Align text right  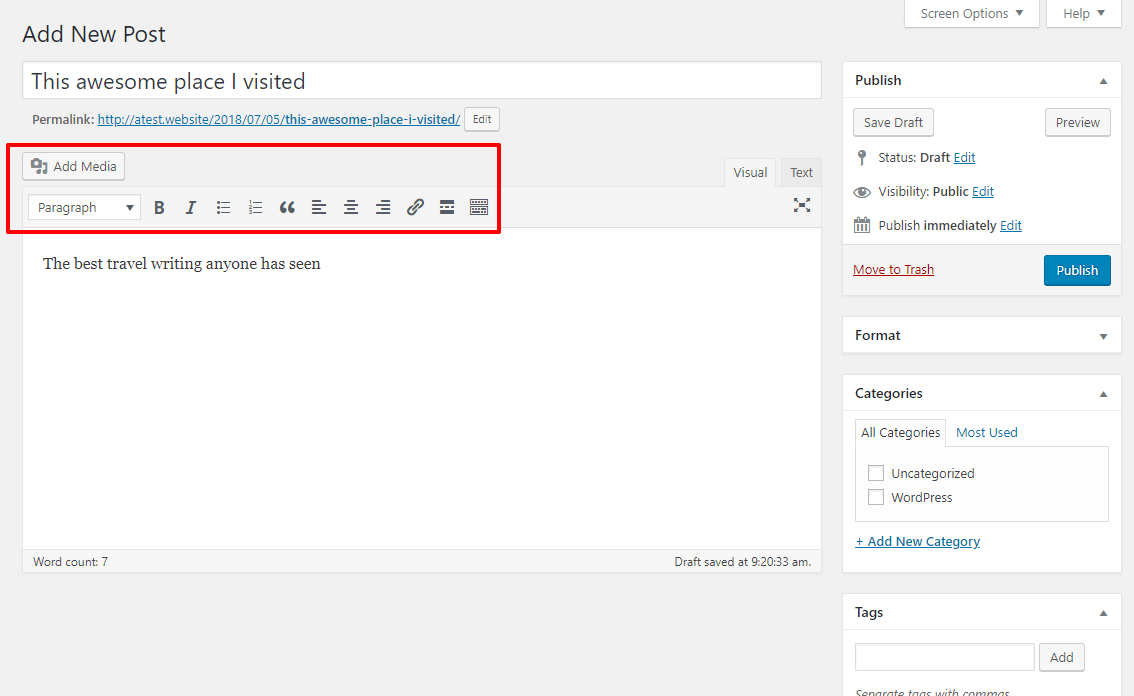[383, 208]
